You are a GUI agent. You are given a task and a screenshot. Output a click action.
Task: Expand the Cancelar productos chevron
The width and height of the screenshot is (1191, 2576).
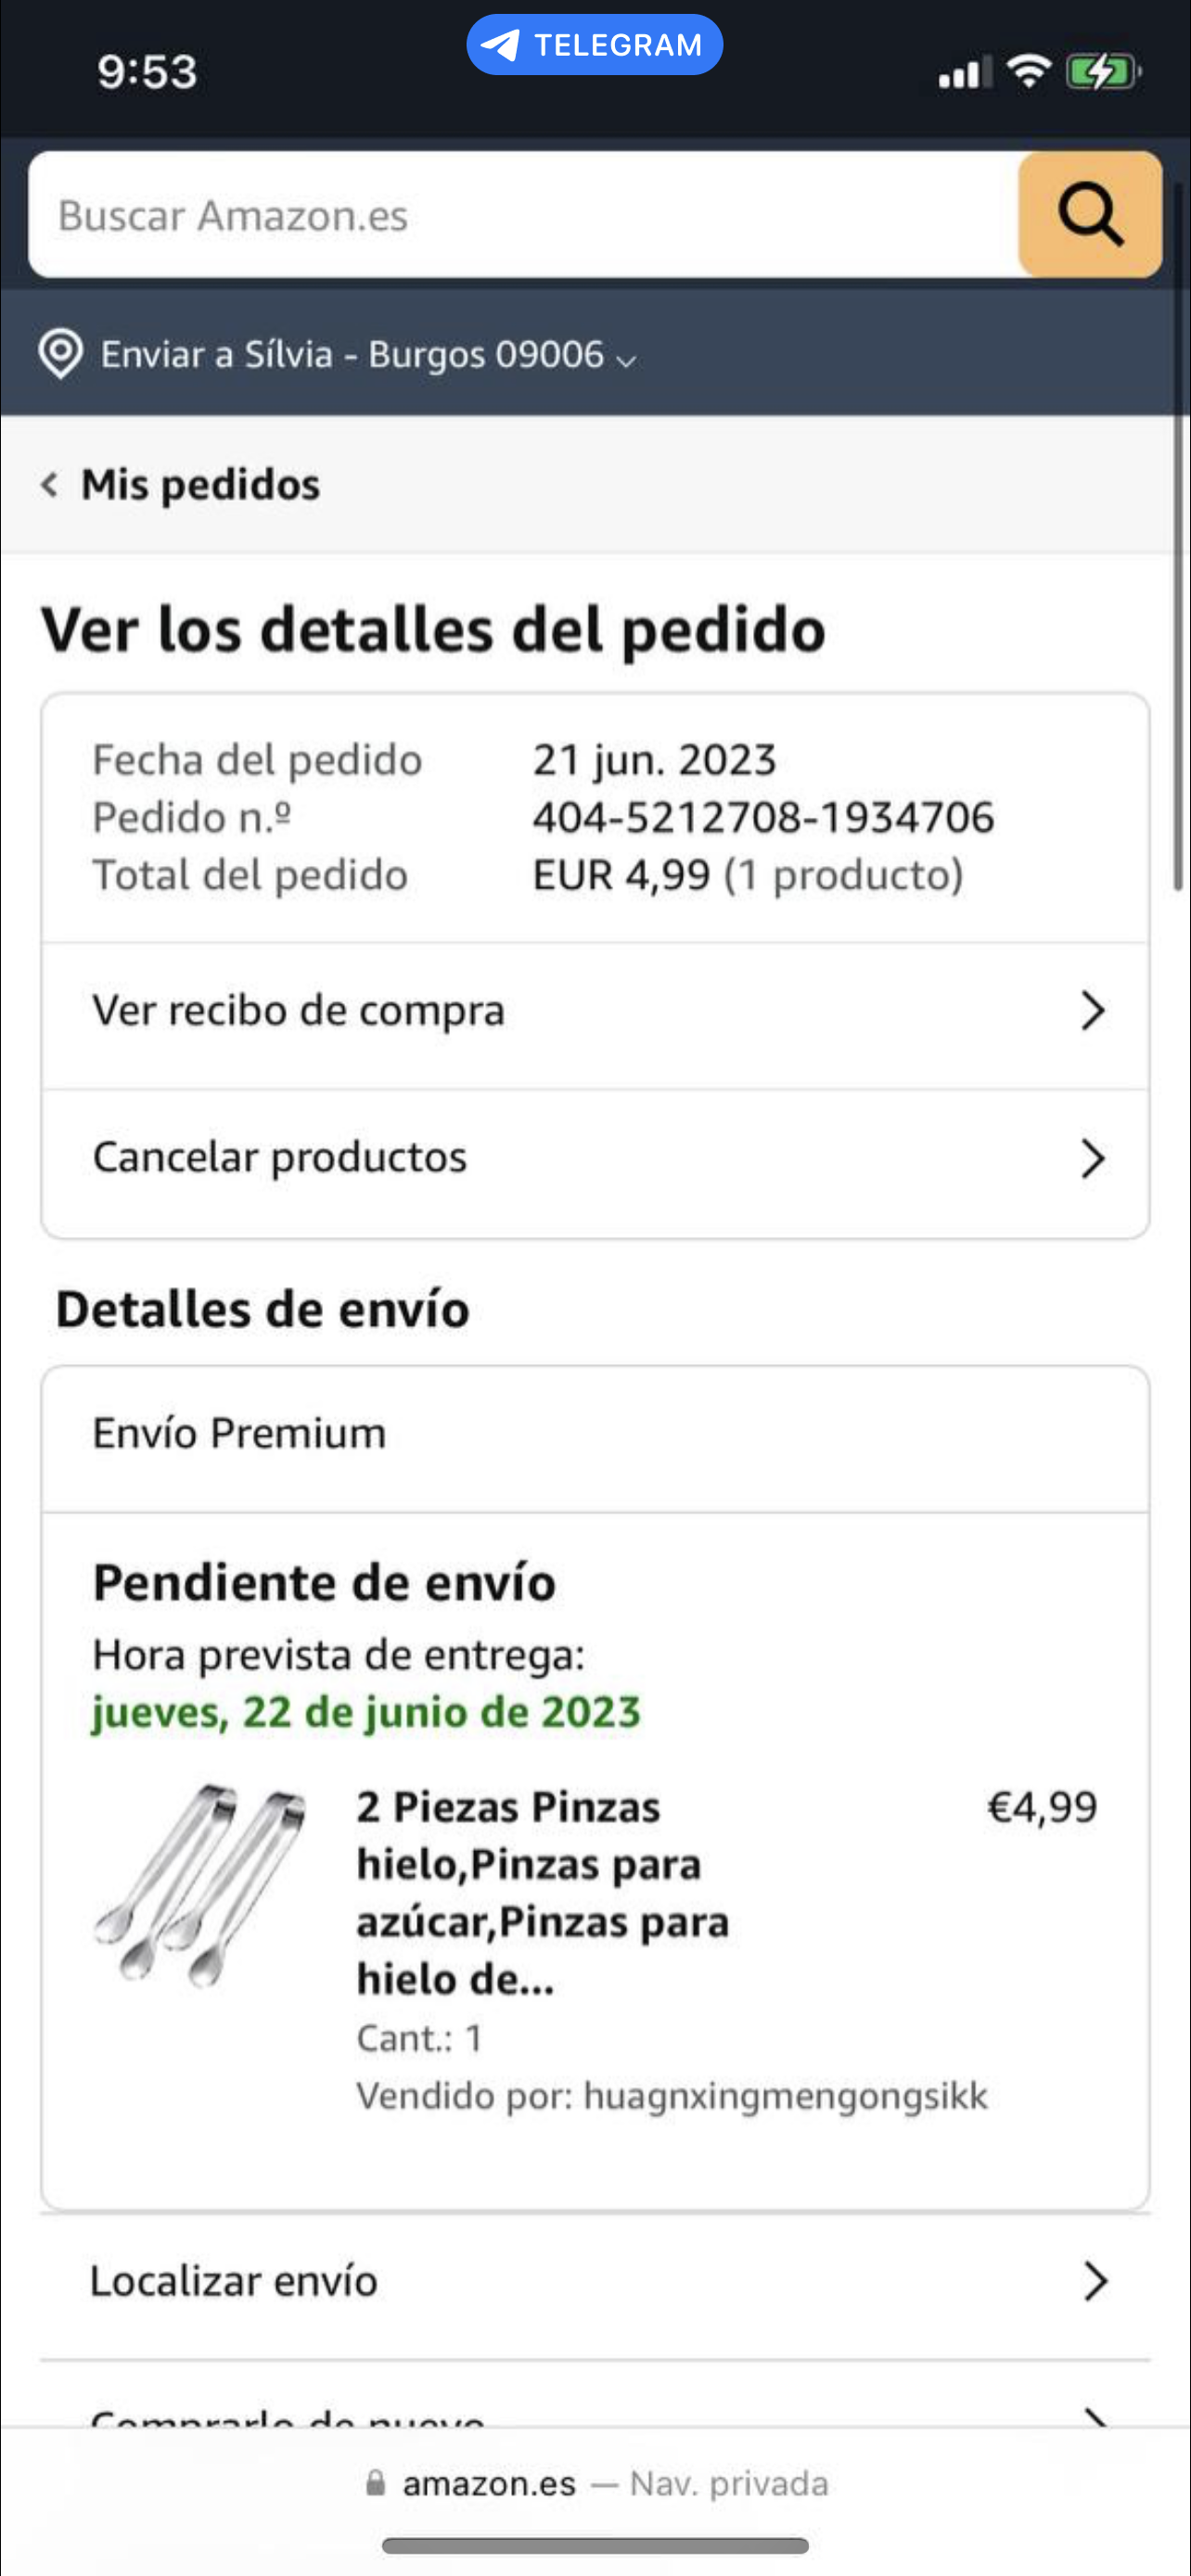1093,1158
